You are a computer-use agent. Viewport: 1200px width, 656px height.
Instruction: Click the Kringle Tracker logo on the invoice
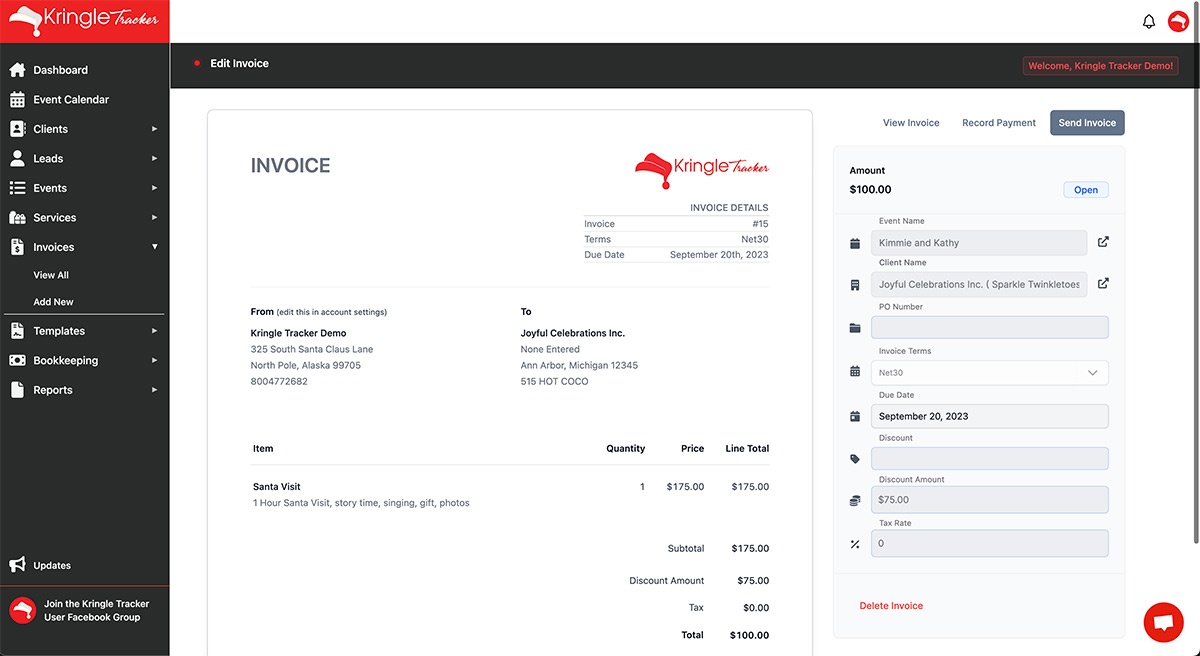(x=702, y=170)
